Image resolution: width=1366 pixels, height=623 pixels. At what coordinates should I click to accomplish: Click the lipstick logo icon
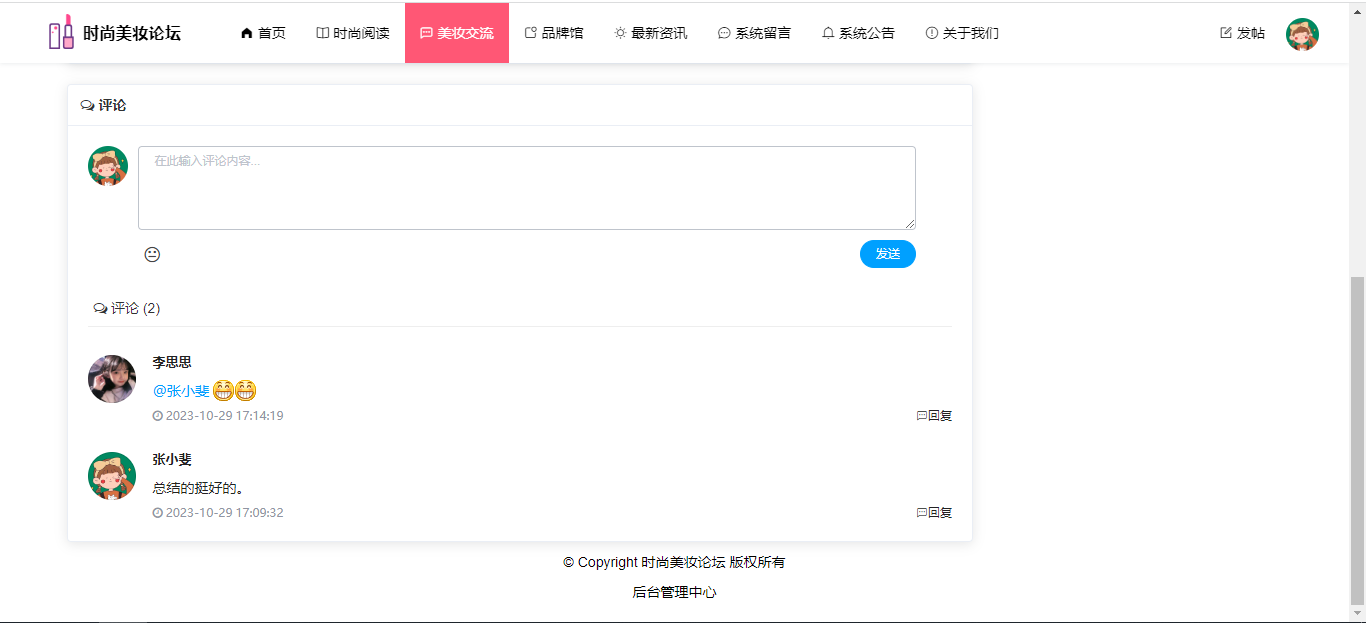61,32
